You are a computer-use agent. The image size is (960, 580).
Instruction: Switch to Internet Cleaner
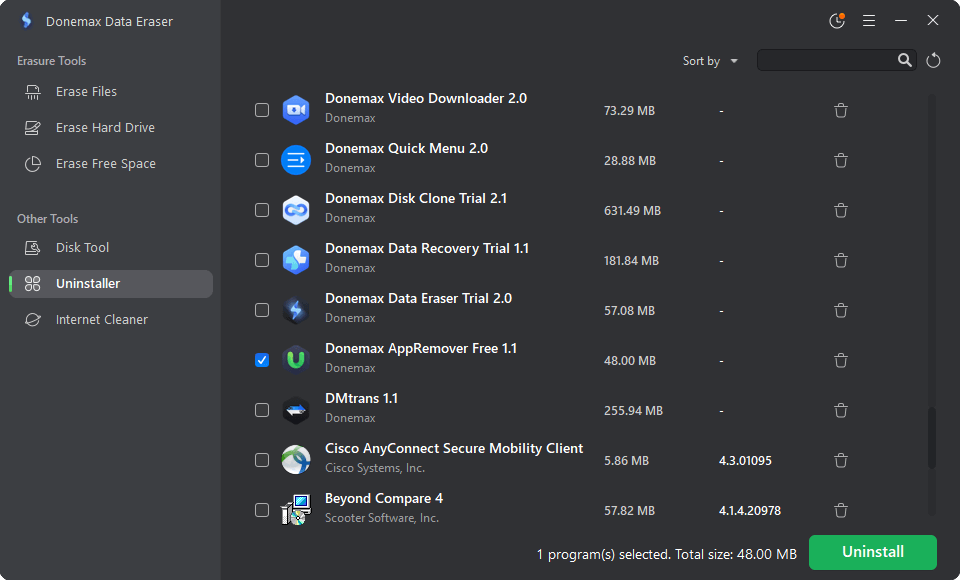click(111, 320)
